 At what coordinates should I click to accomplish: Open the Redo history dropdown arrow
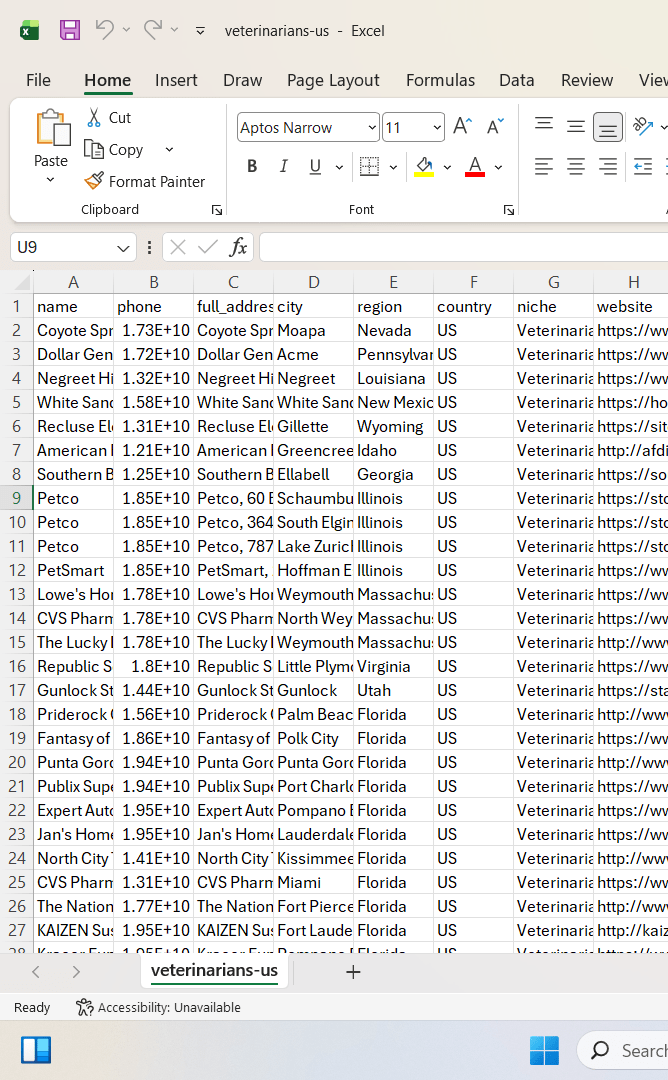[x=174, y=30]
